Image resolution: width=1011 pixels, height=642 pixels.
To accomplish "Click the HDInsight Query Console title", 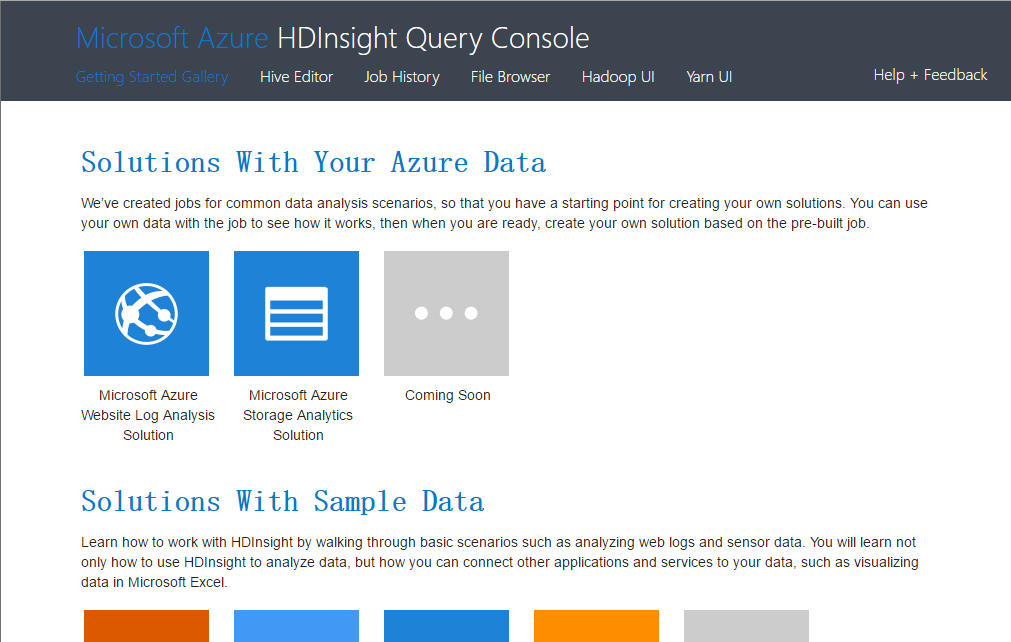I will coord(432,39).
